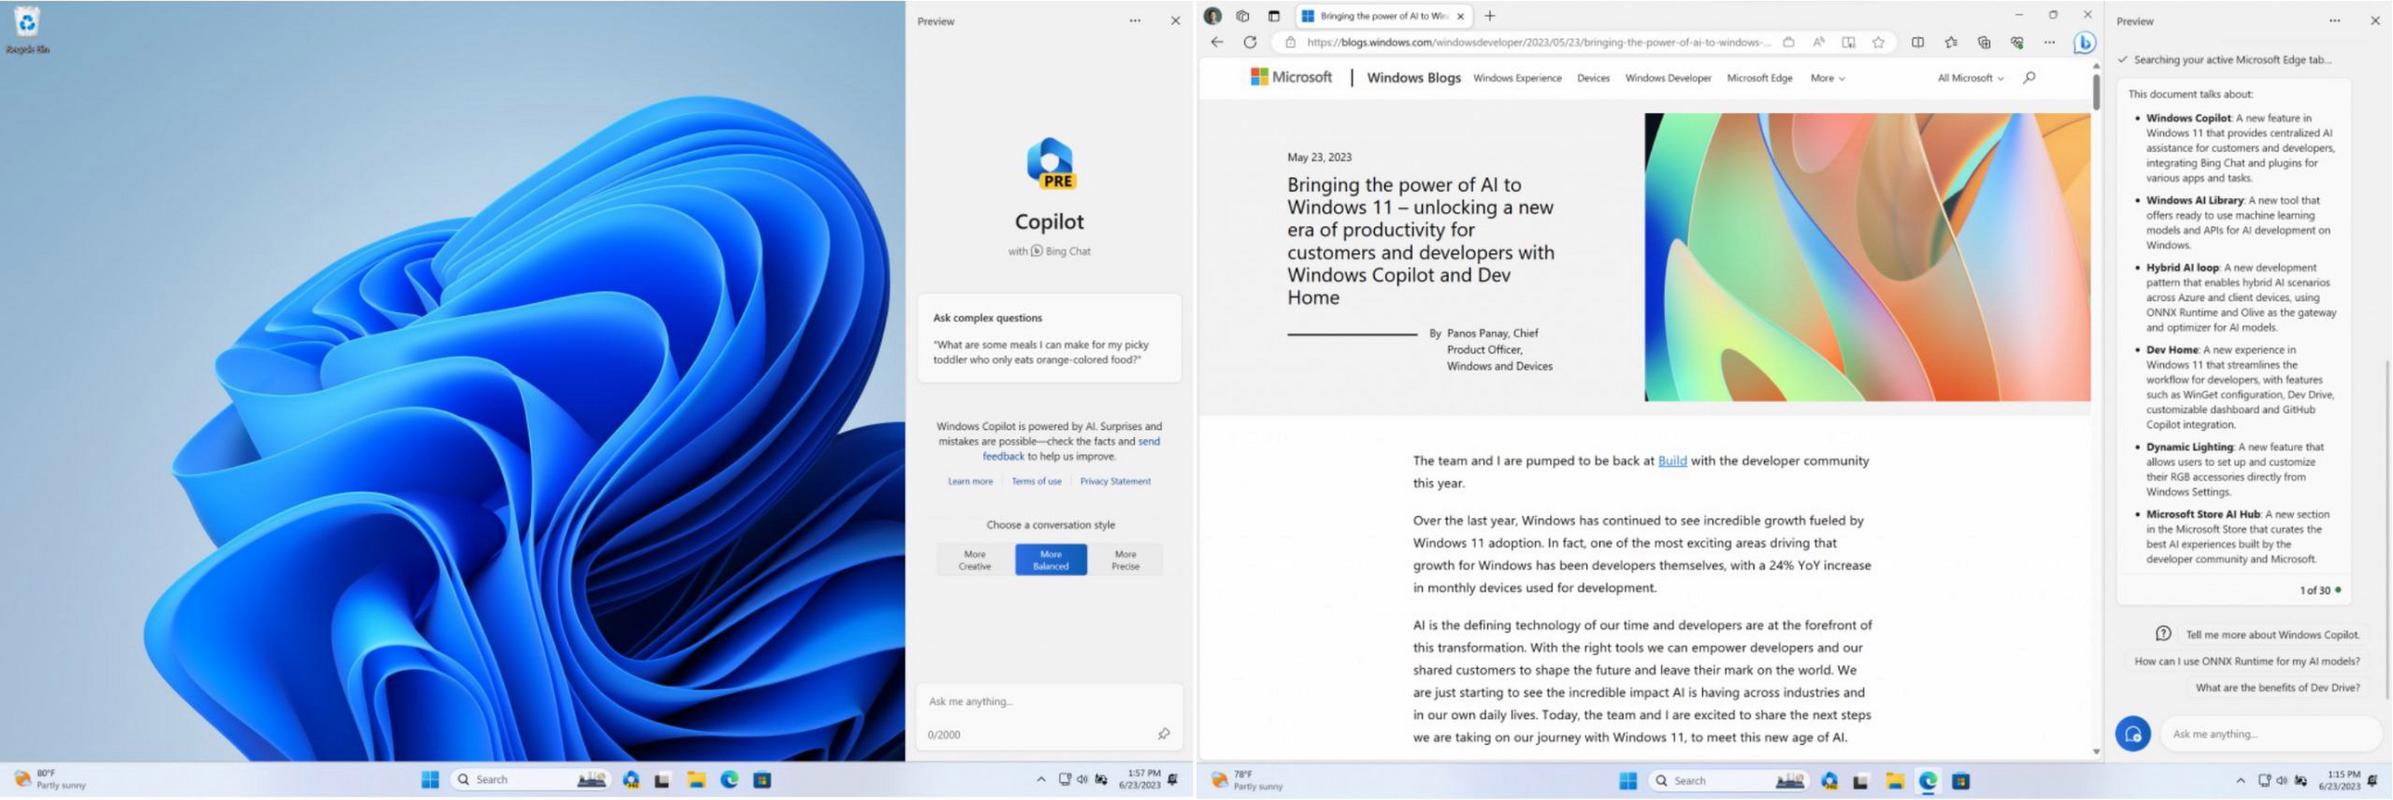
Task: Open new tab with the plus button
Action: coord(1490,16)
